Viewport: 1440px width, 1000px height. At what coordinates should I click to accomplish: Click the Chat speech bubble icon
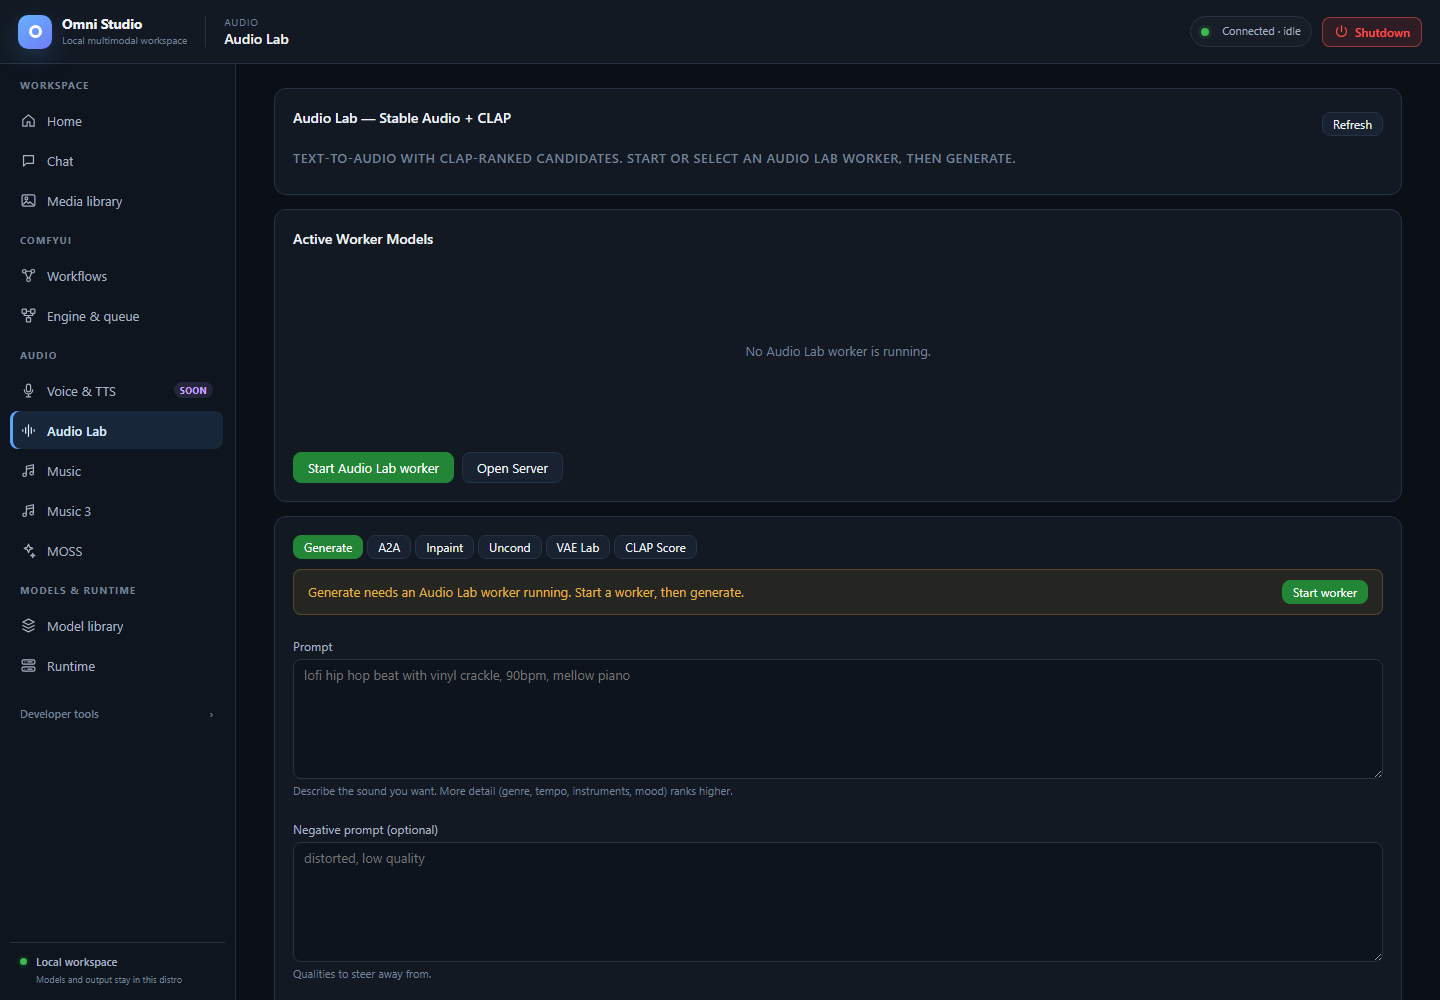click(x=29, y=161)
